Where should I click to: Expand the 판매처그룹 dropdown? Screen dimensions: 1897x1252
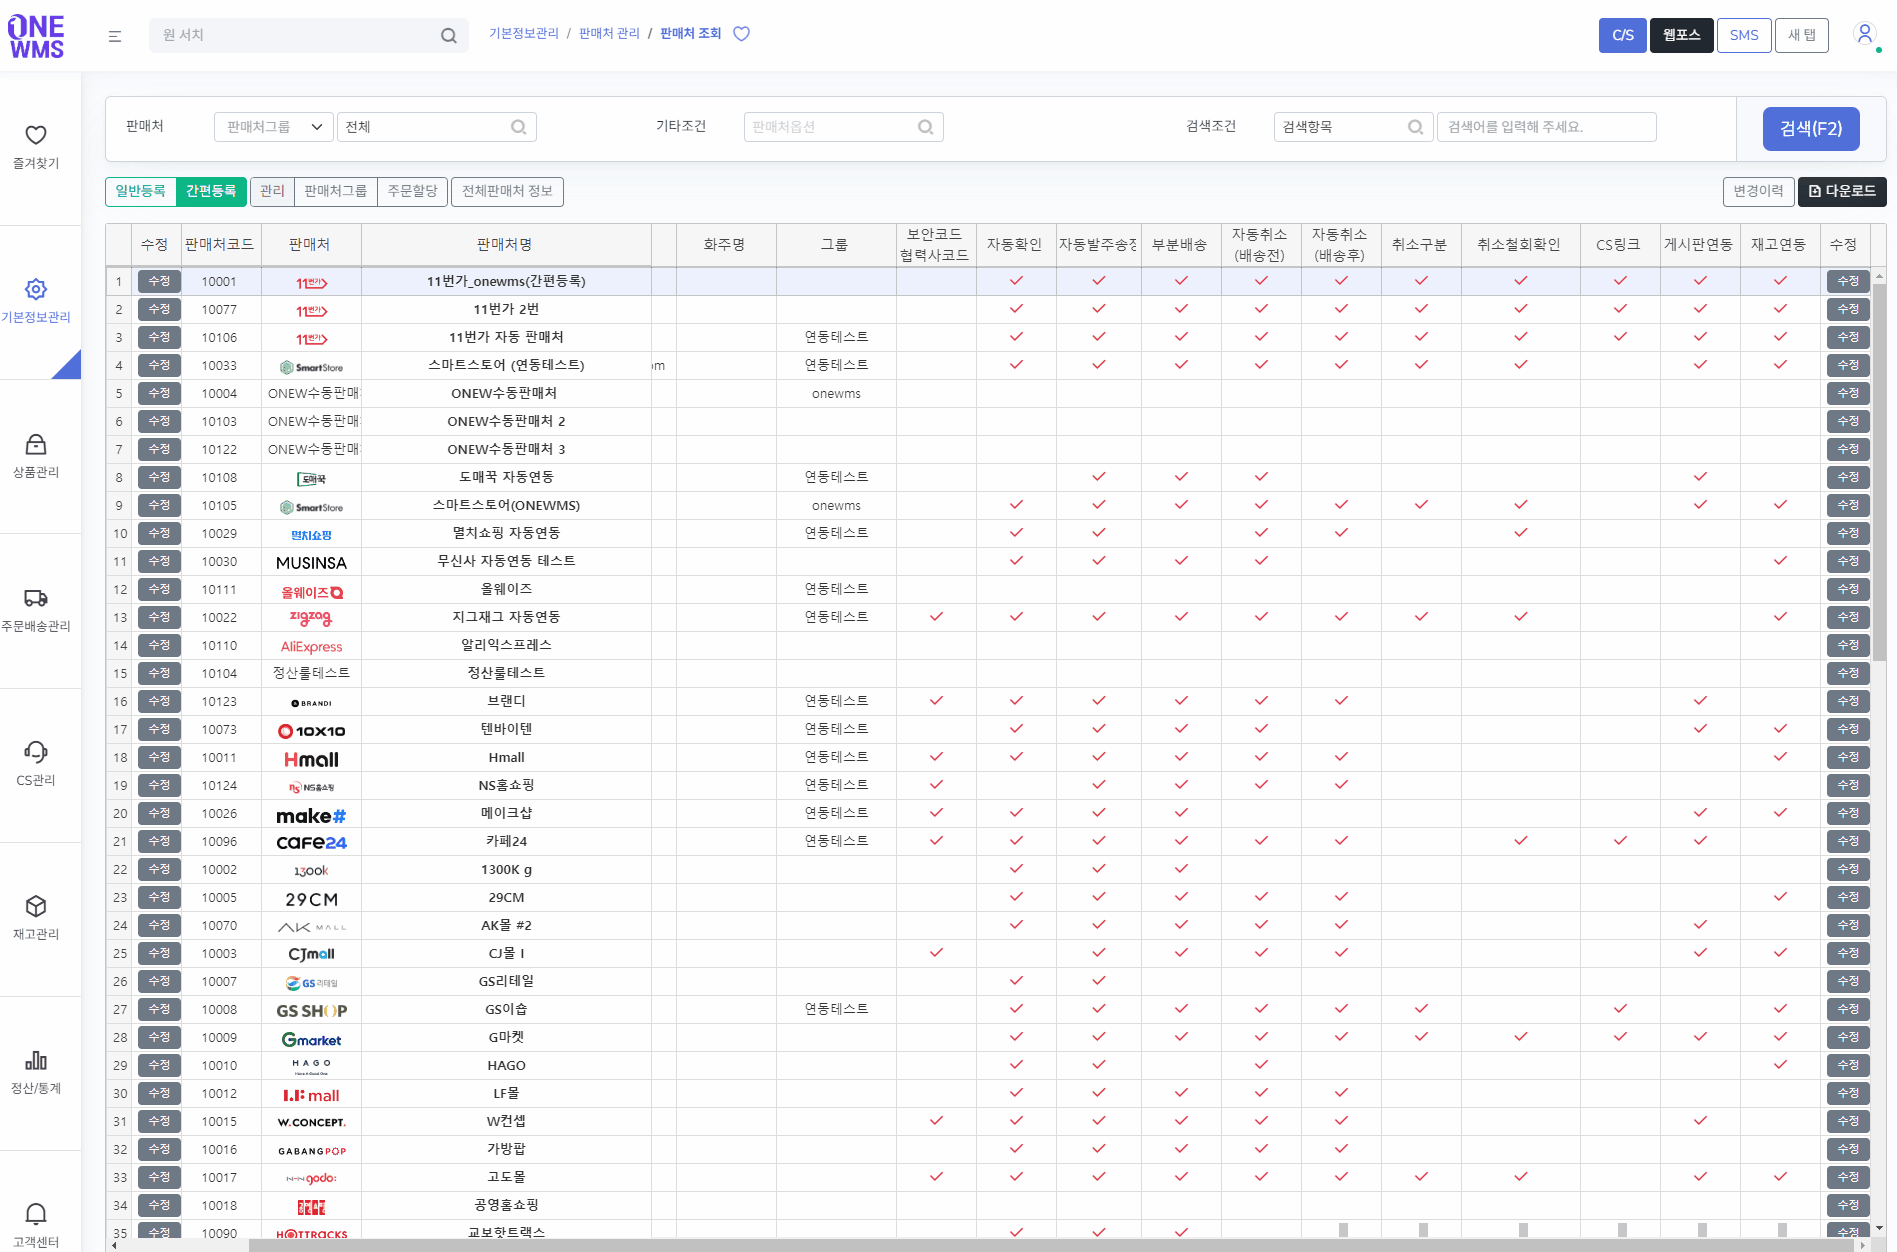pyautogui.click(x=273, y=127)
